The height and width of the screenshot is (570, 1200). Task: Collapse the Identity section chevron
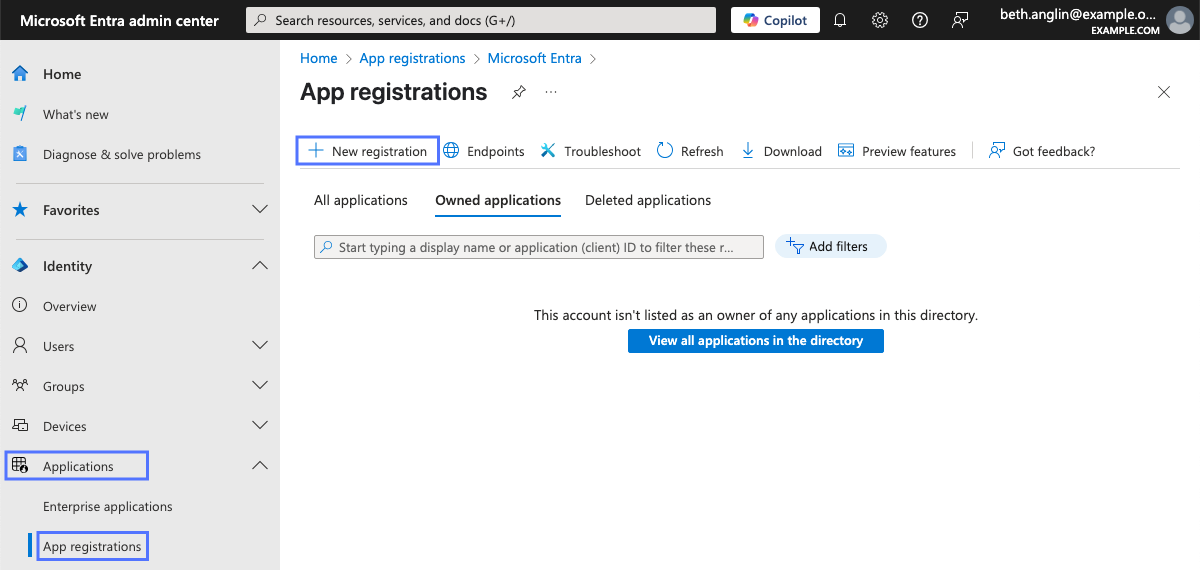click(260, 266)
